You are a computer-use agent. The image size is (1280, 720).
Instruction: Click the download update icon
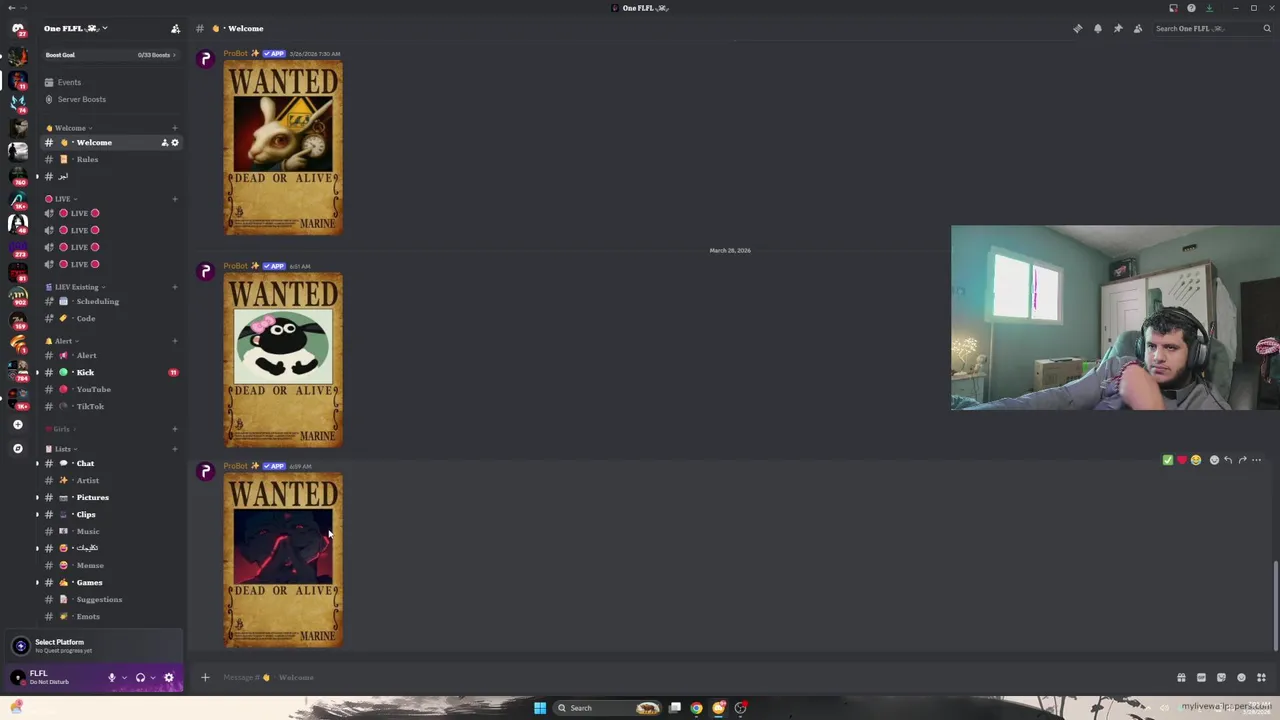point(1208,8)
